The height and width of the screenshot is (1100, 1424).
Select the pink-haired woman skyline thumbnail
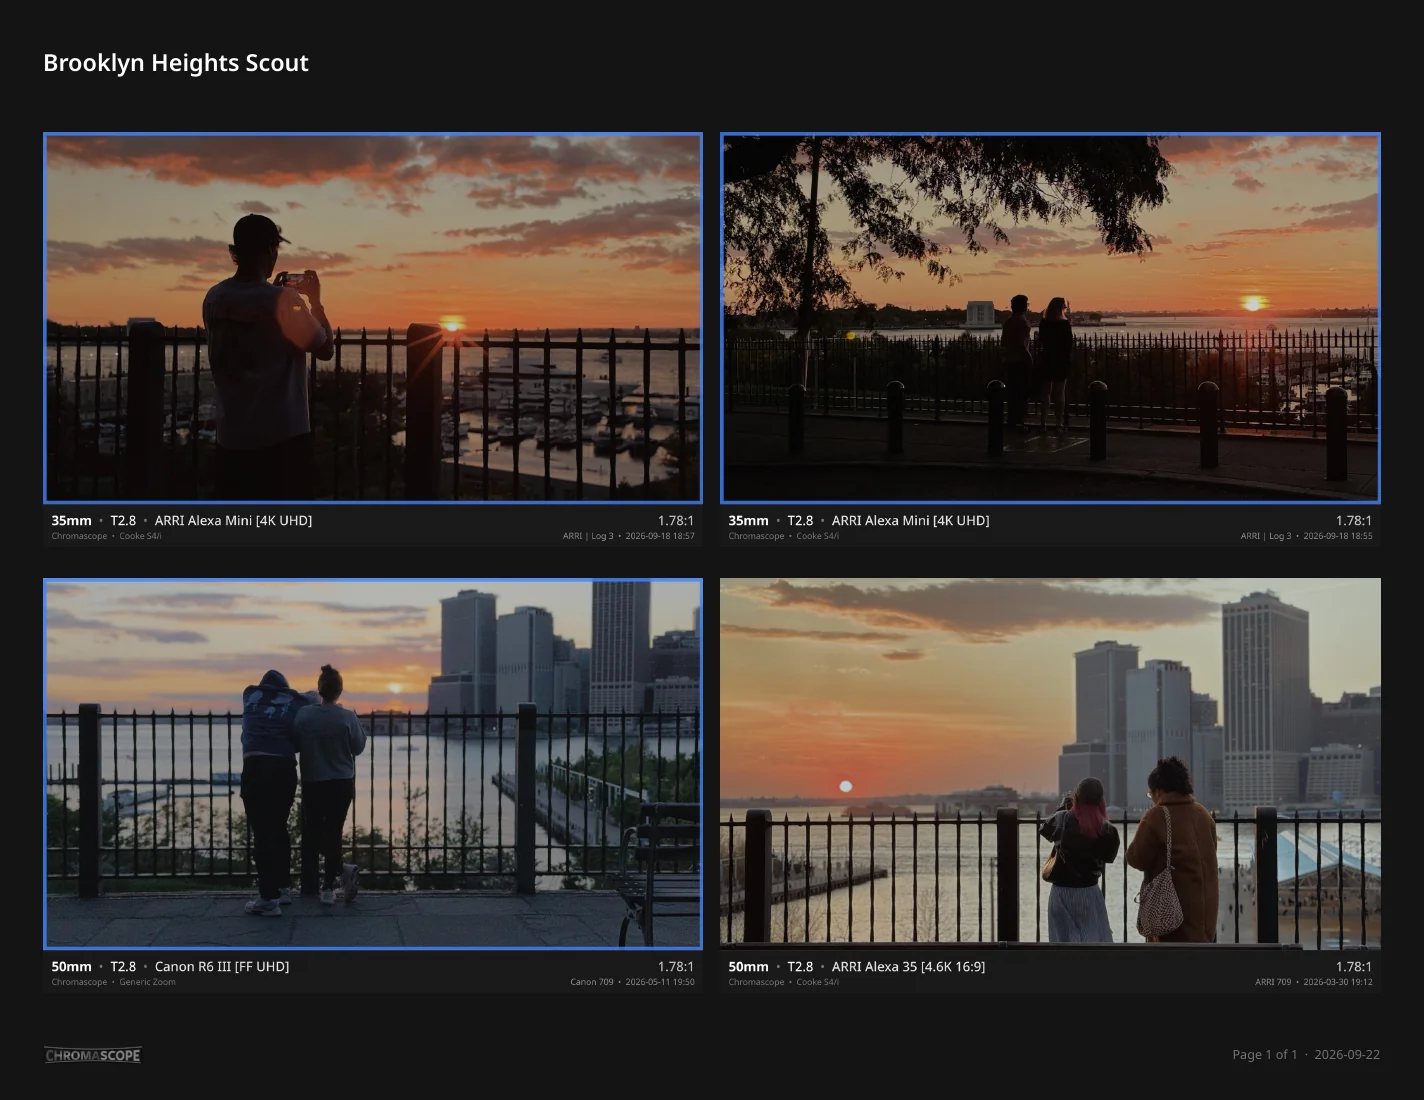pos(1050,764)
